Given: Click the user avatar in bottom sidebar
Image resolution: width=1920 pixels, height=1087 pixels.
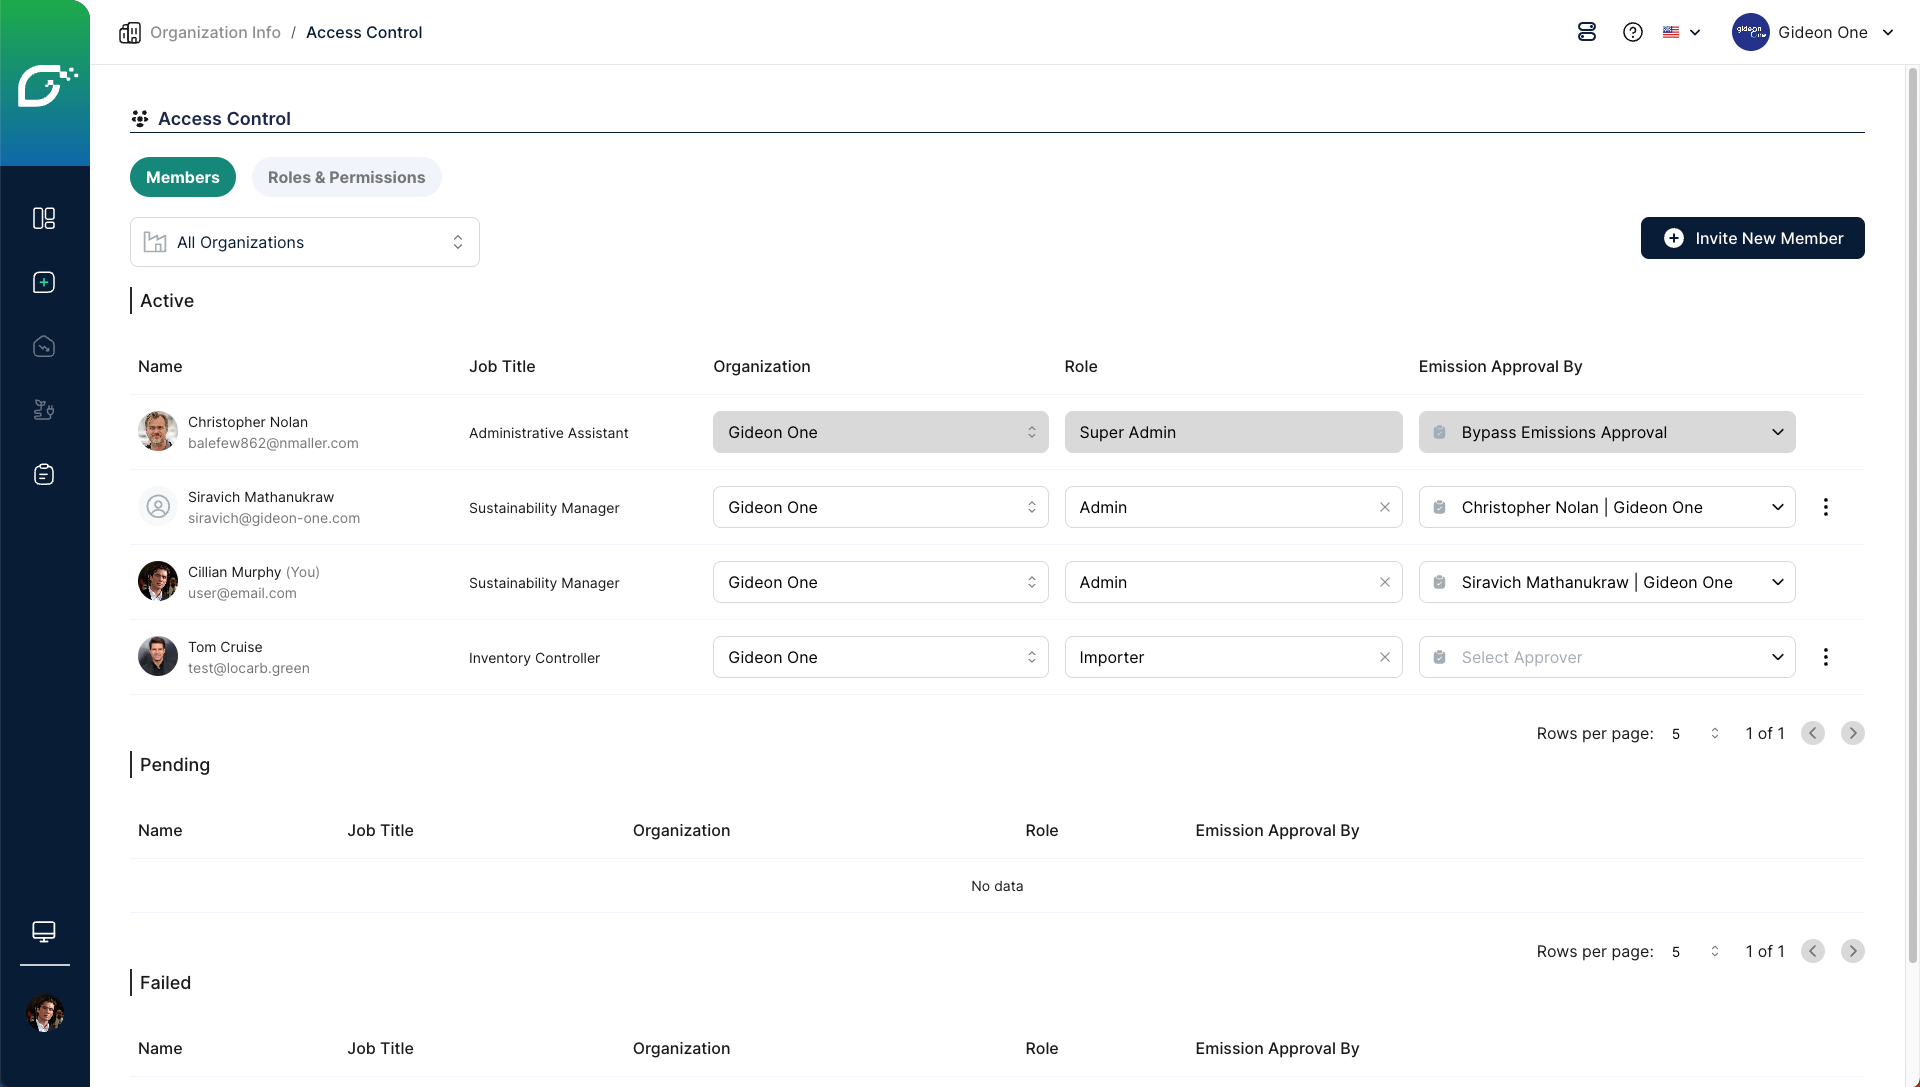Looking at the screenshot, I should [x=44, y=1013].
